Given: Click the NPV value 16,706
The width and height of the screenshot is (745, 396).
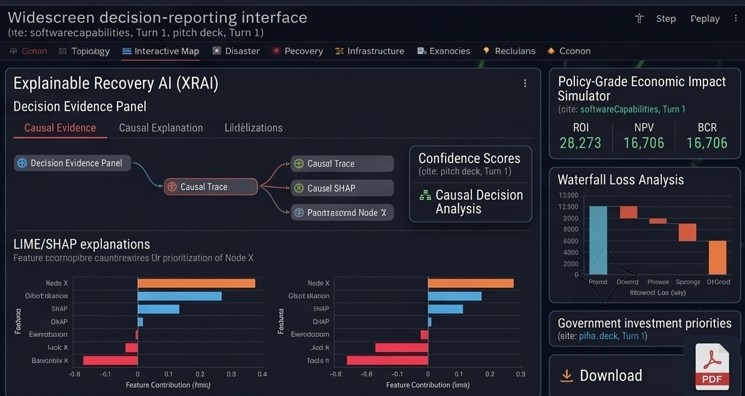Looking at the screenshot, I should tap(644, 143).
